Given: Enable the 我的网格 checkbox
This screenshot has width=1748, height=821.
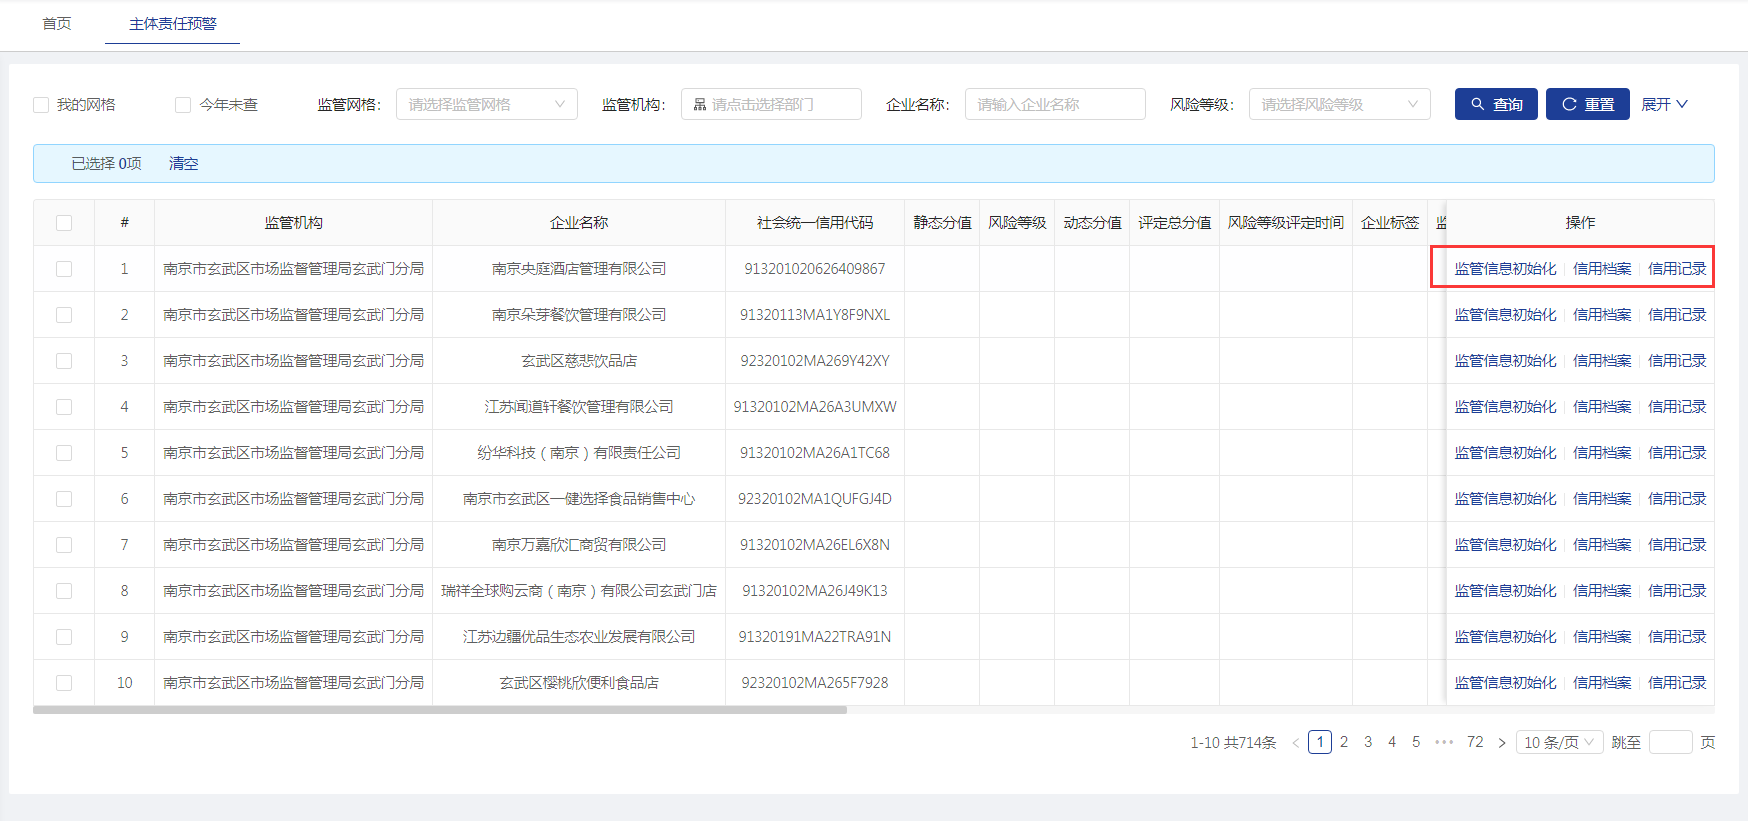Looking at the screenshot, I should 41,105.
